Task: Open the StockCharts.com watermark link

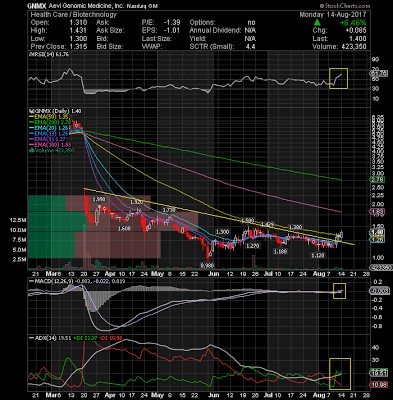Action: [x=345, y=6]
